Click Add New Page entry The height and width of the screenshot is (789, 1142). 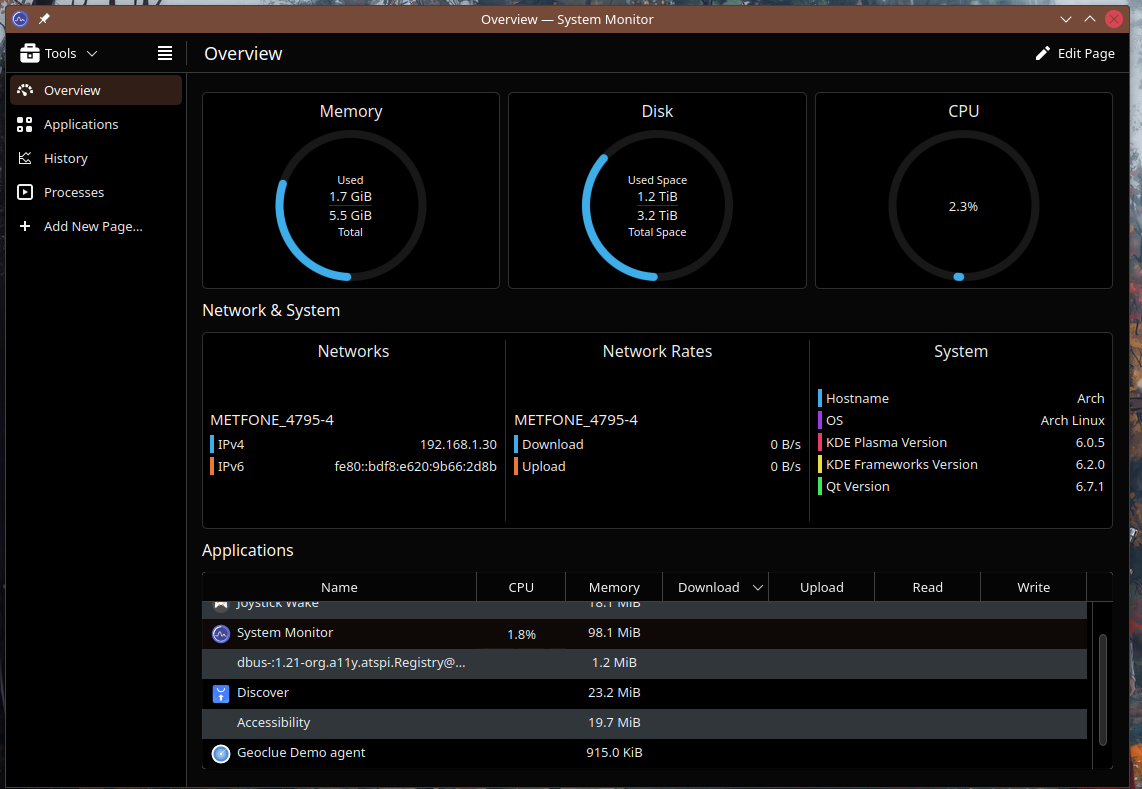[96, 227]
